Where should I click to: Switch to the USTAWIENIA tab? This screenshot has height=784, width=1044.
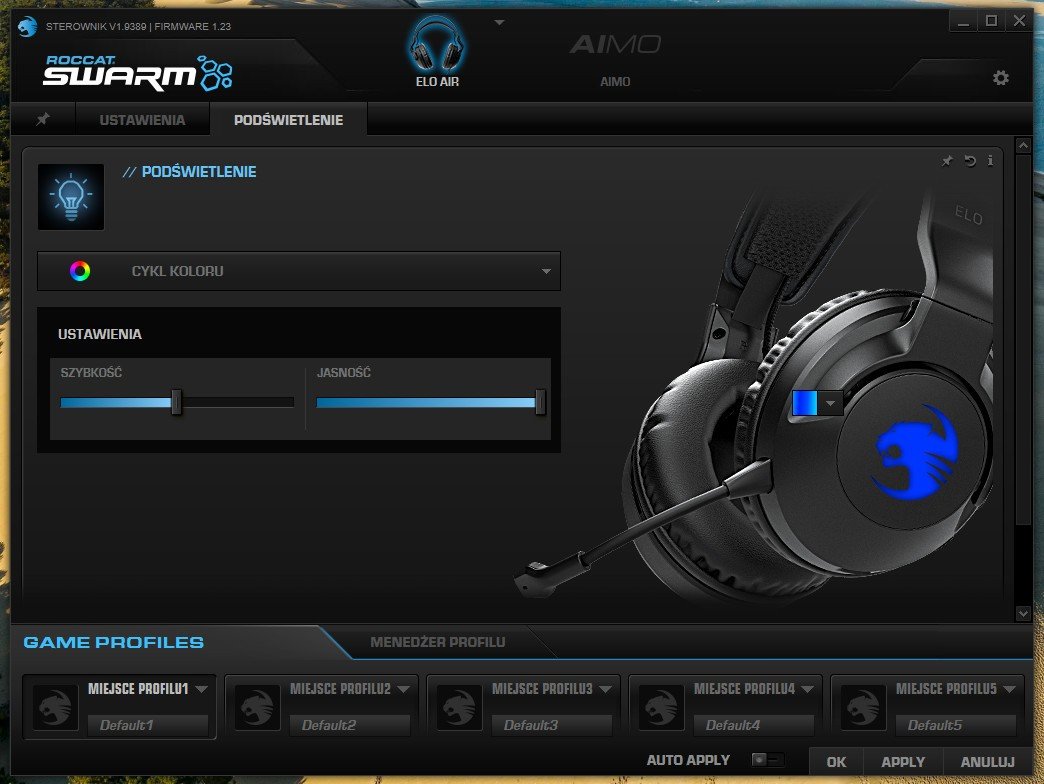click(x=142, y=120)
